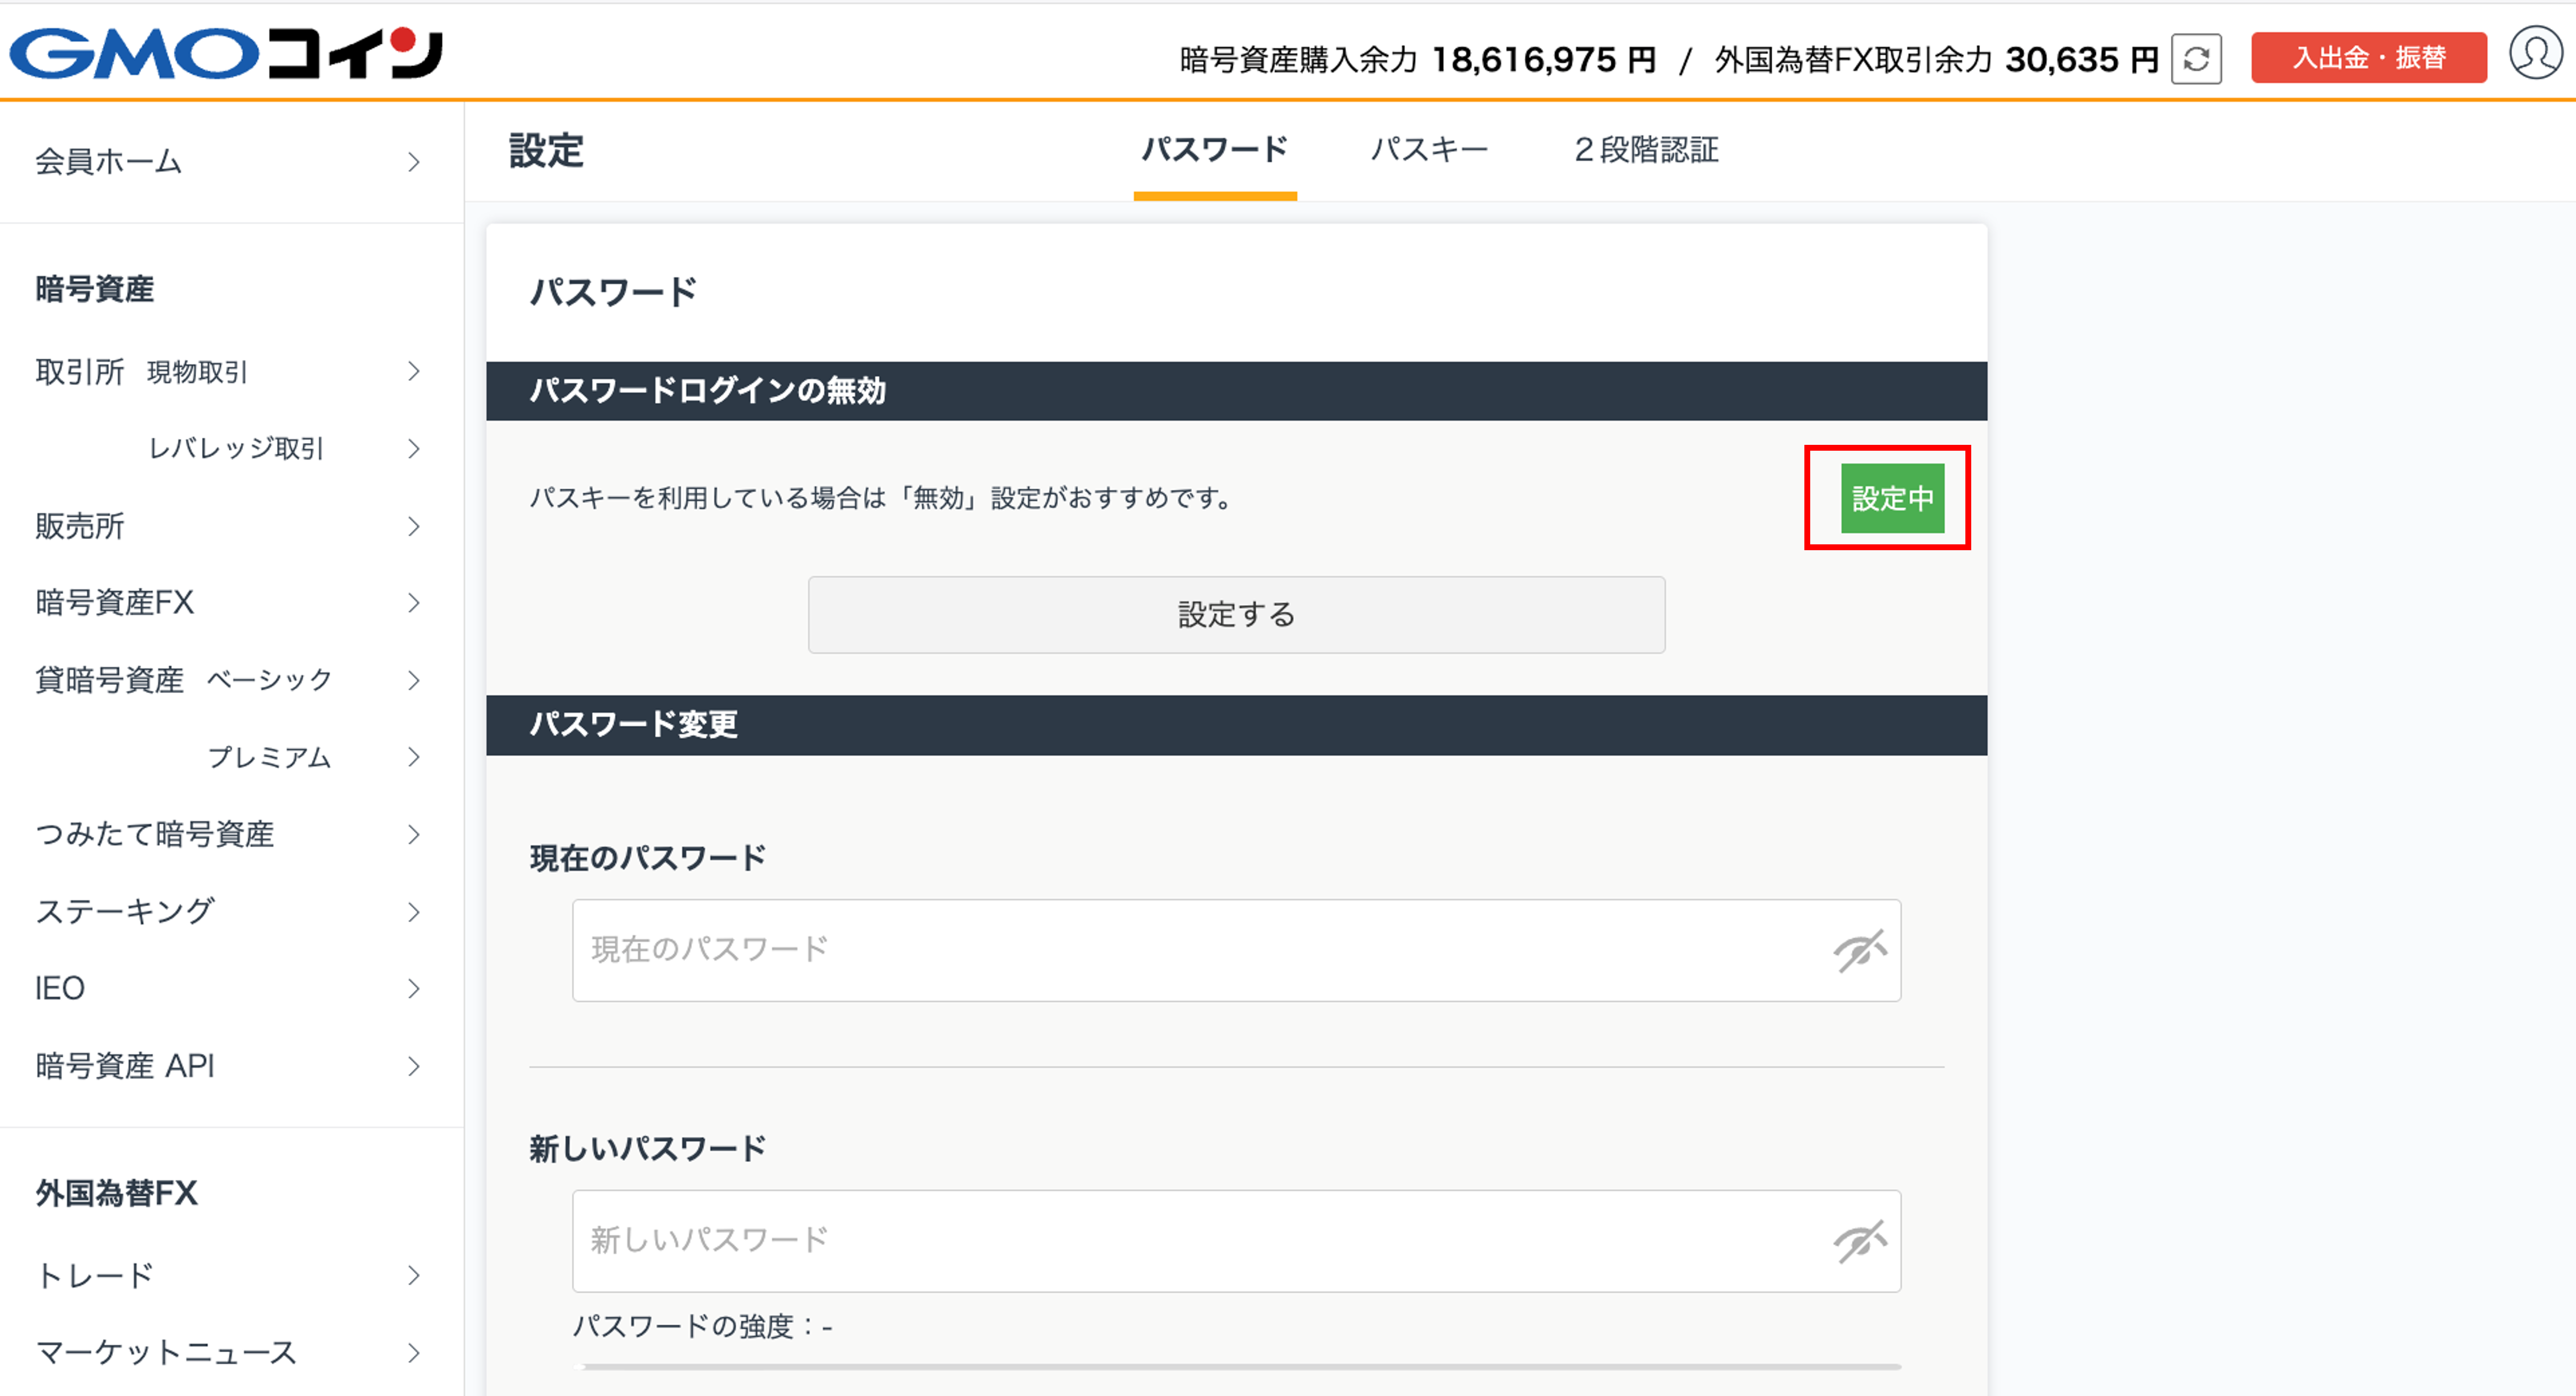Open マーケットニュース in sidebar
The width and height of the screenshot is (2576, 1396).
tap(231, 1353)
